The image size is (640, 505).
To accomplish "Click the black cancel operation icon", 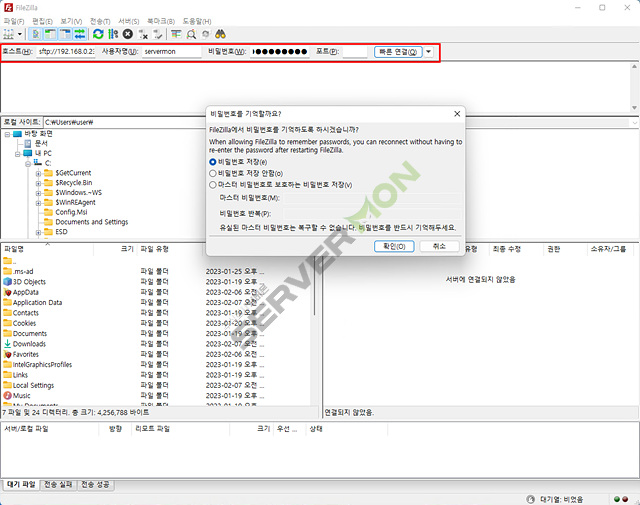I will click(x=128, y=34).
